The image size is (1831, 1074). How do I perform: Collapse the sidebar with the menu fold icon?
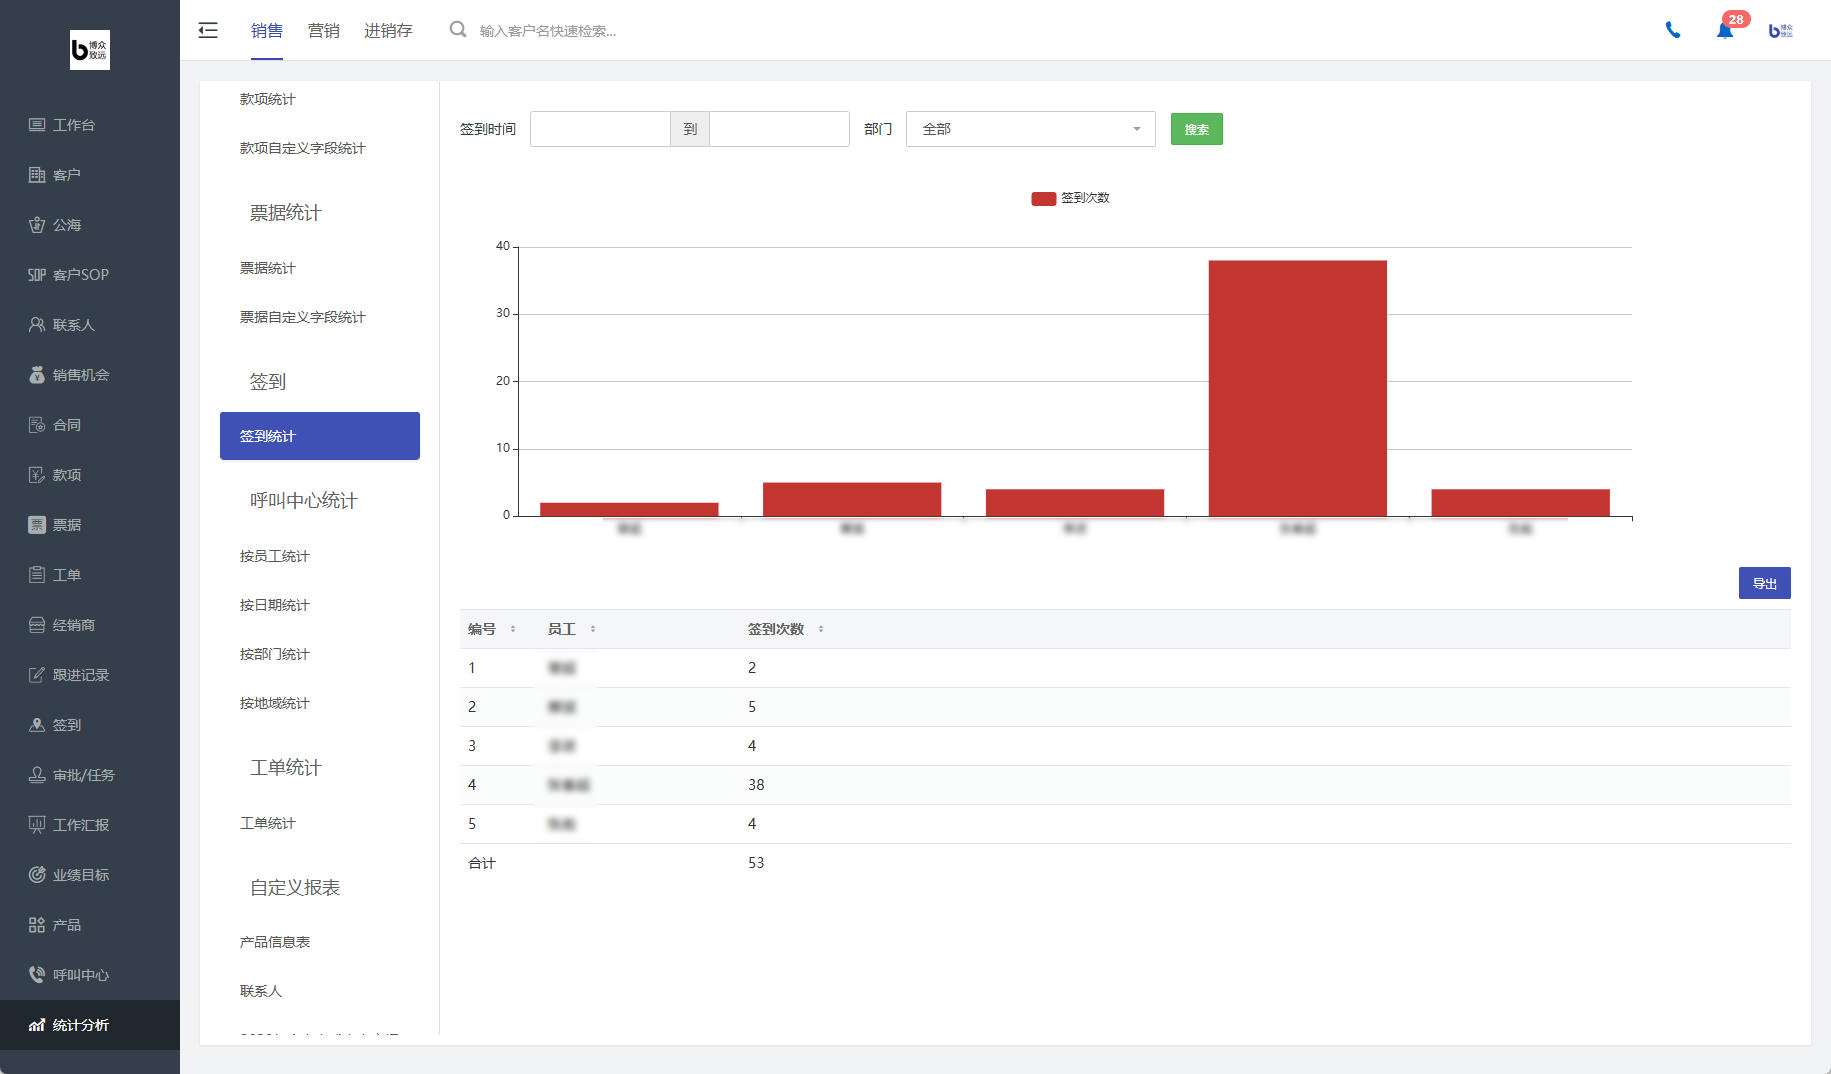[x=208, y=30]
